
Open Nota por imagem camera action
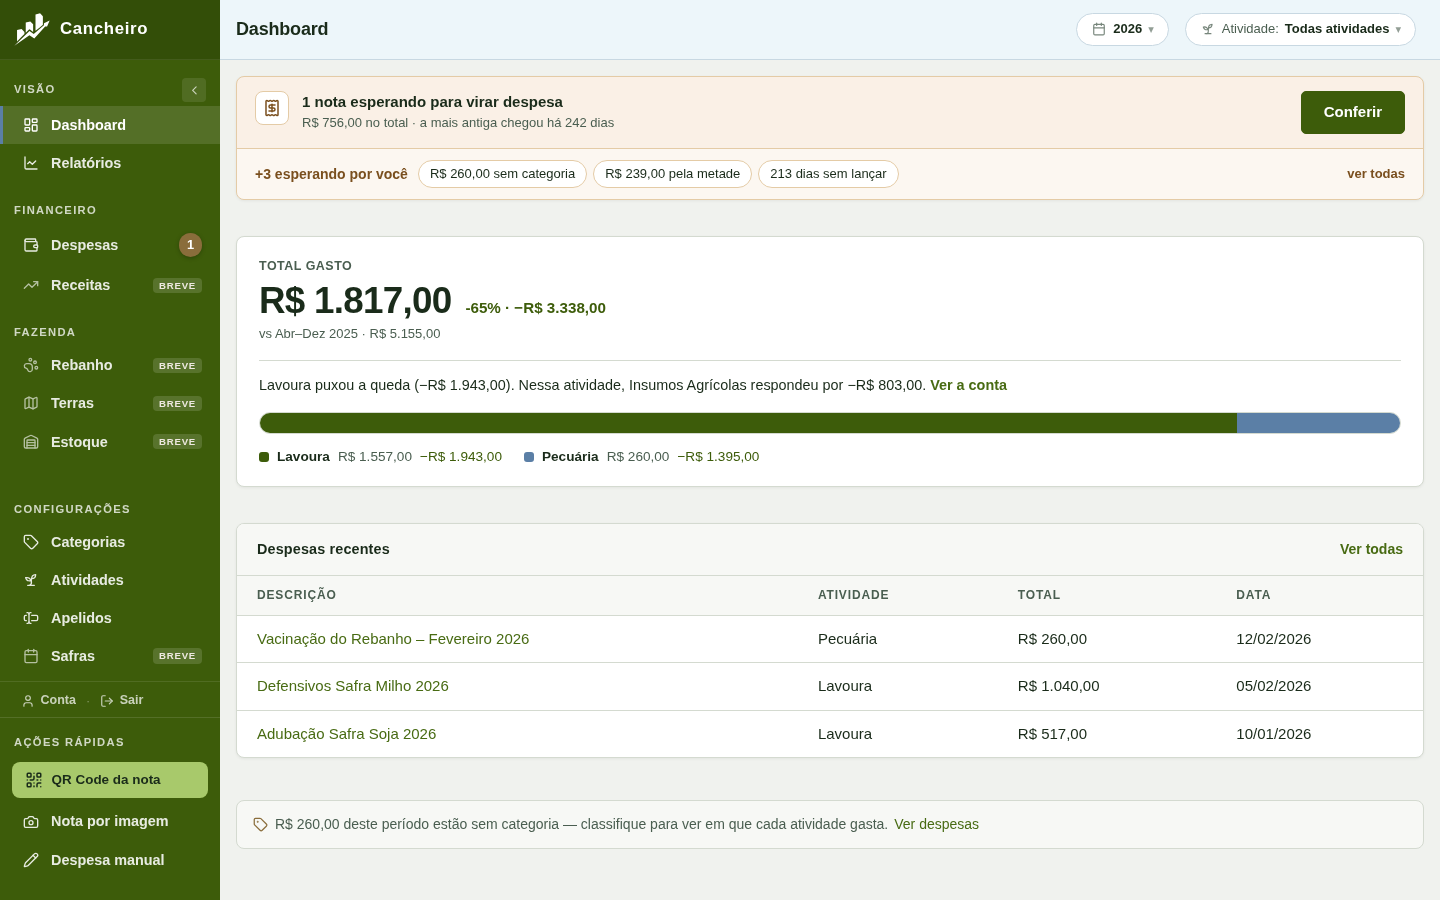tap(110, 821)
